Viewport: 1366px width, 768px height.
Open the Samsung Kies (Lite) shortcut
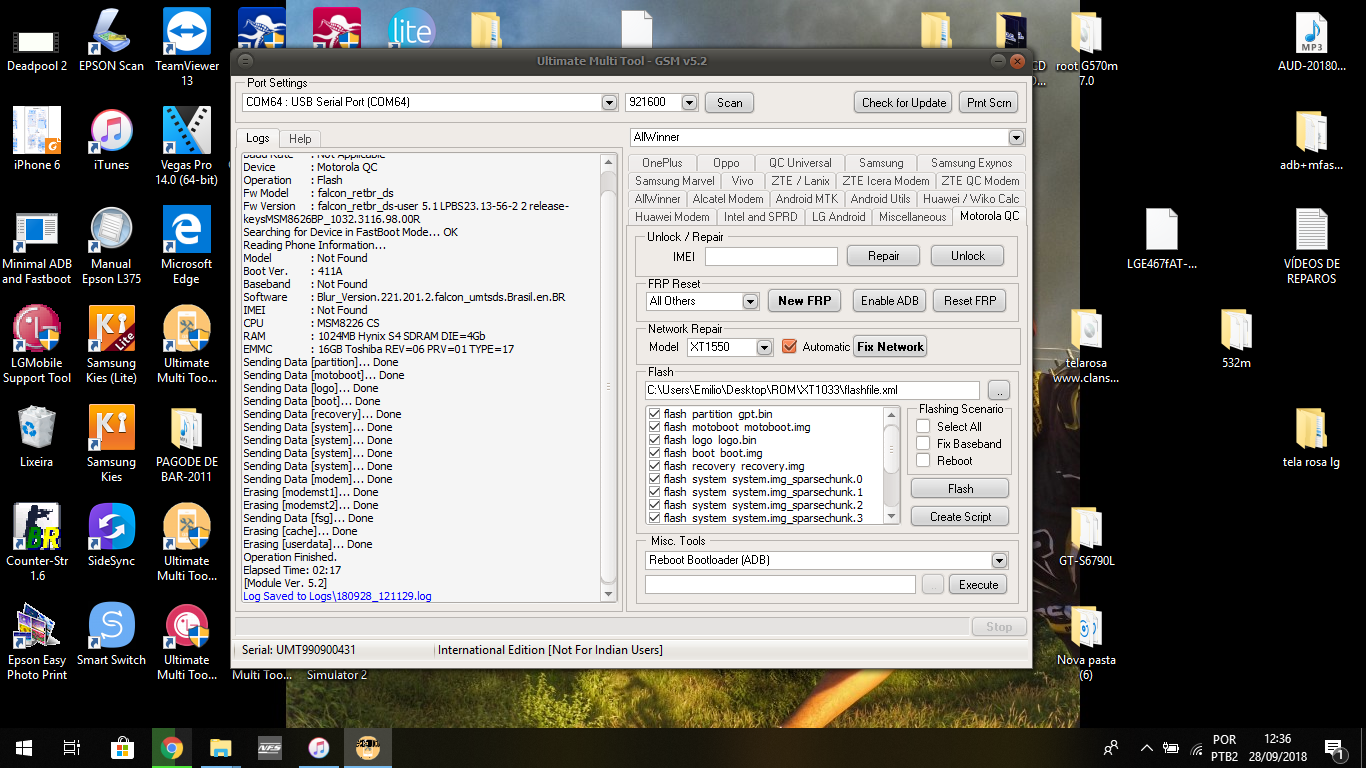pos(111,345)
